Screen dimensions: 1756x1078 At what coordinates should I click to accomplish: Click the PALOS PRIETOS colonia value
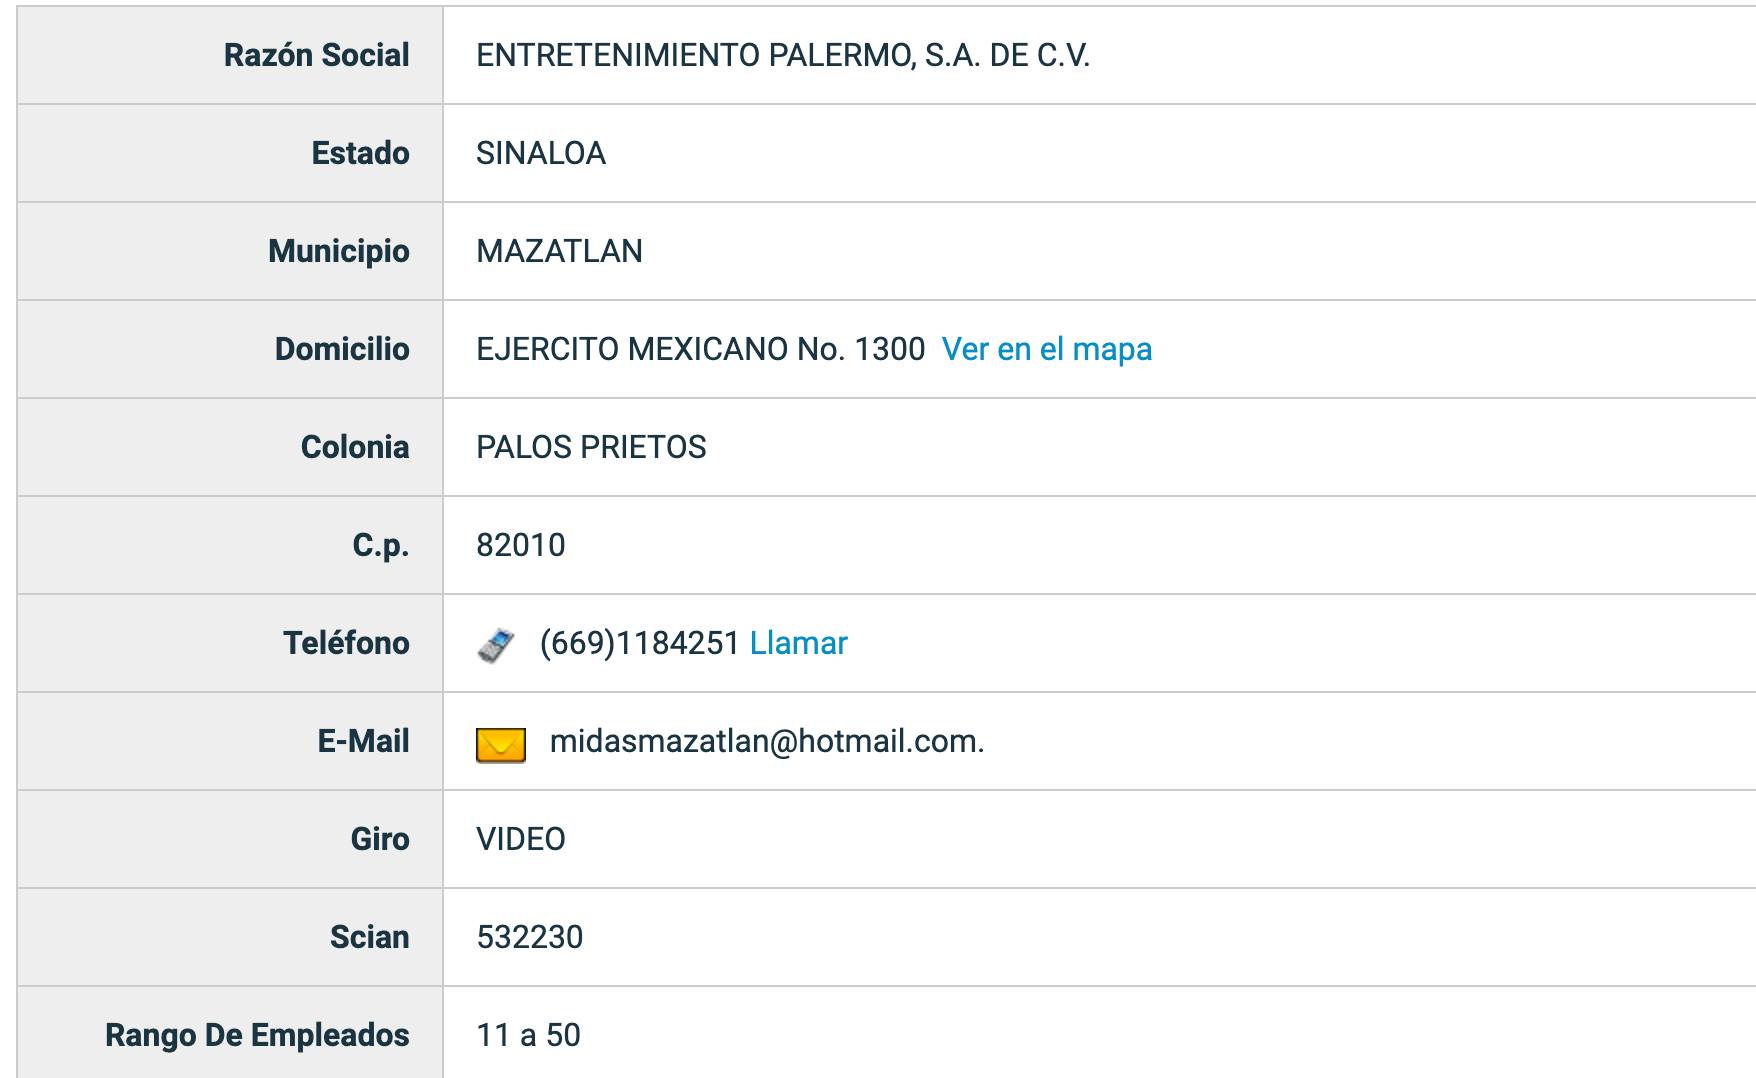pyautogui.click(x=591, y=447)
